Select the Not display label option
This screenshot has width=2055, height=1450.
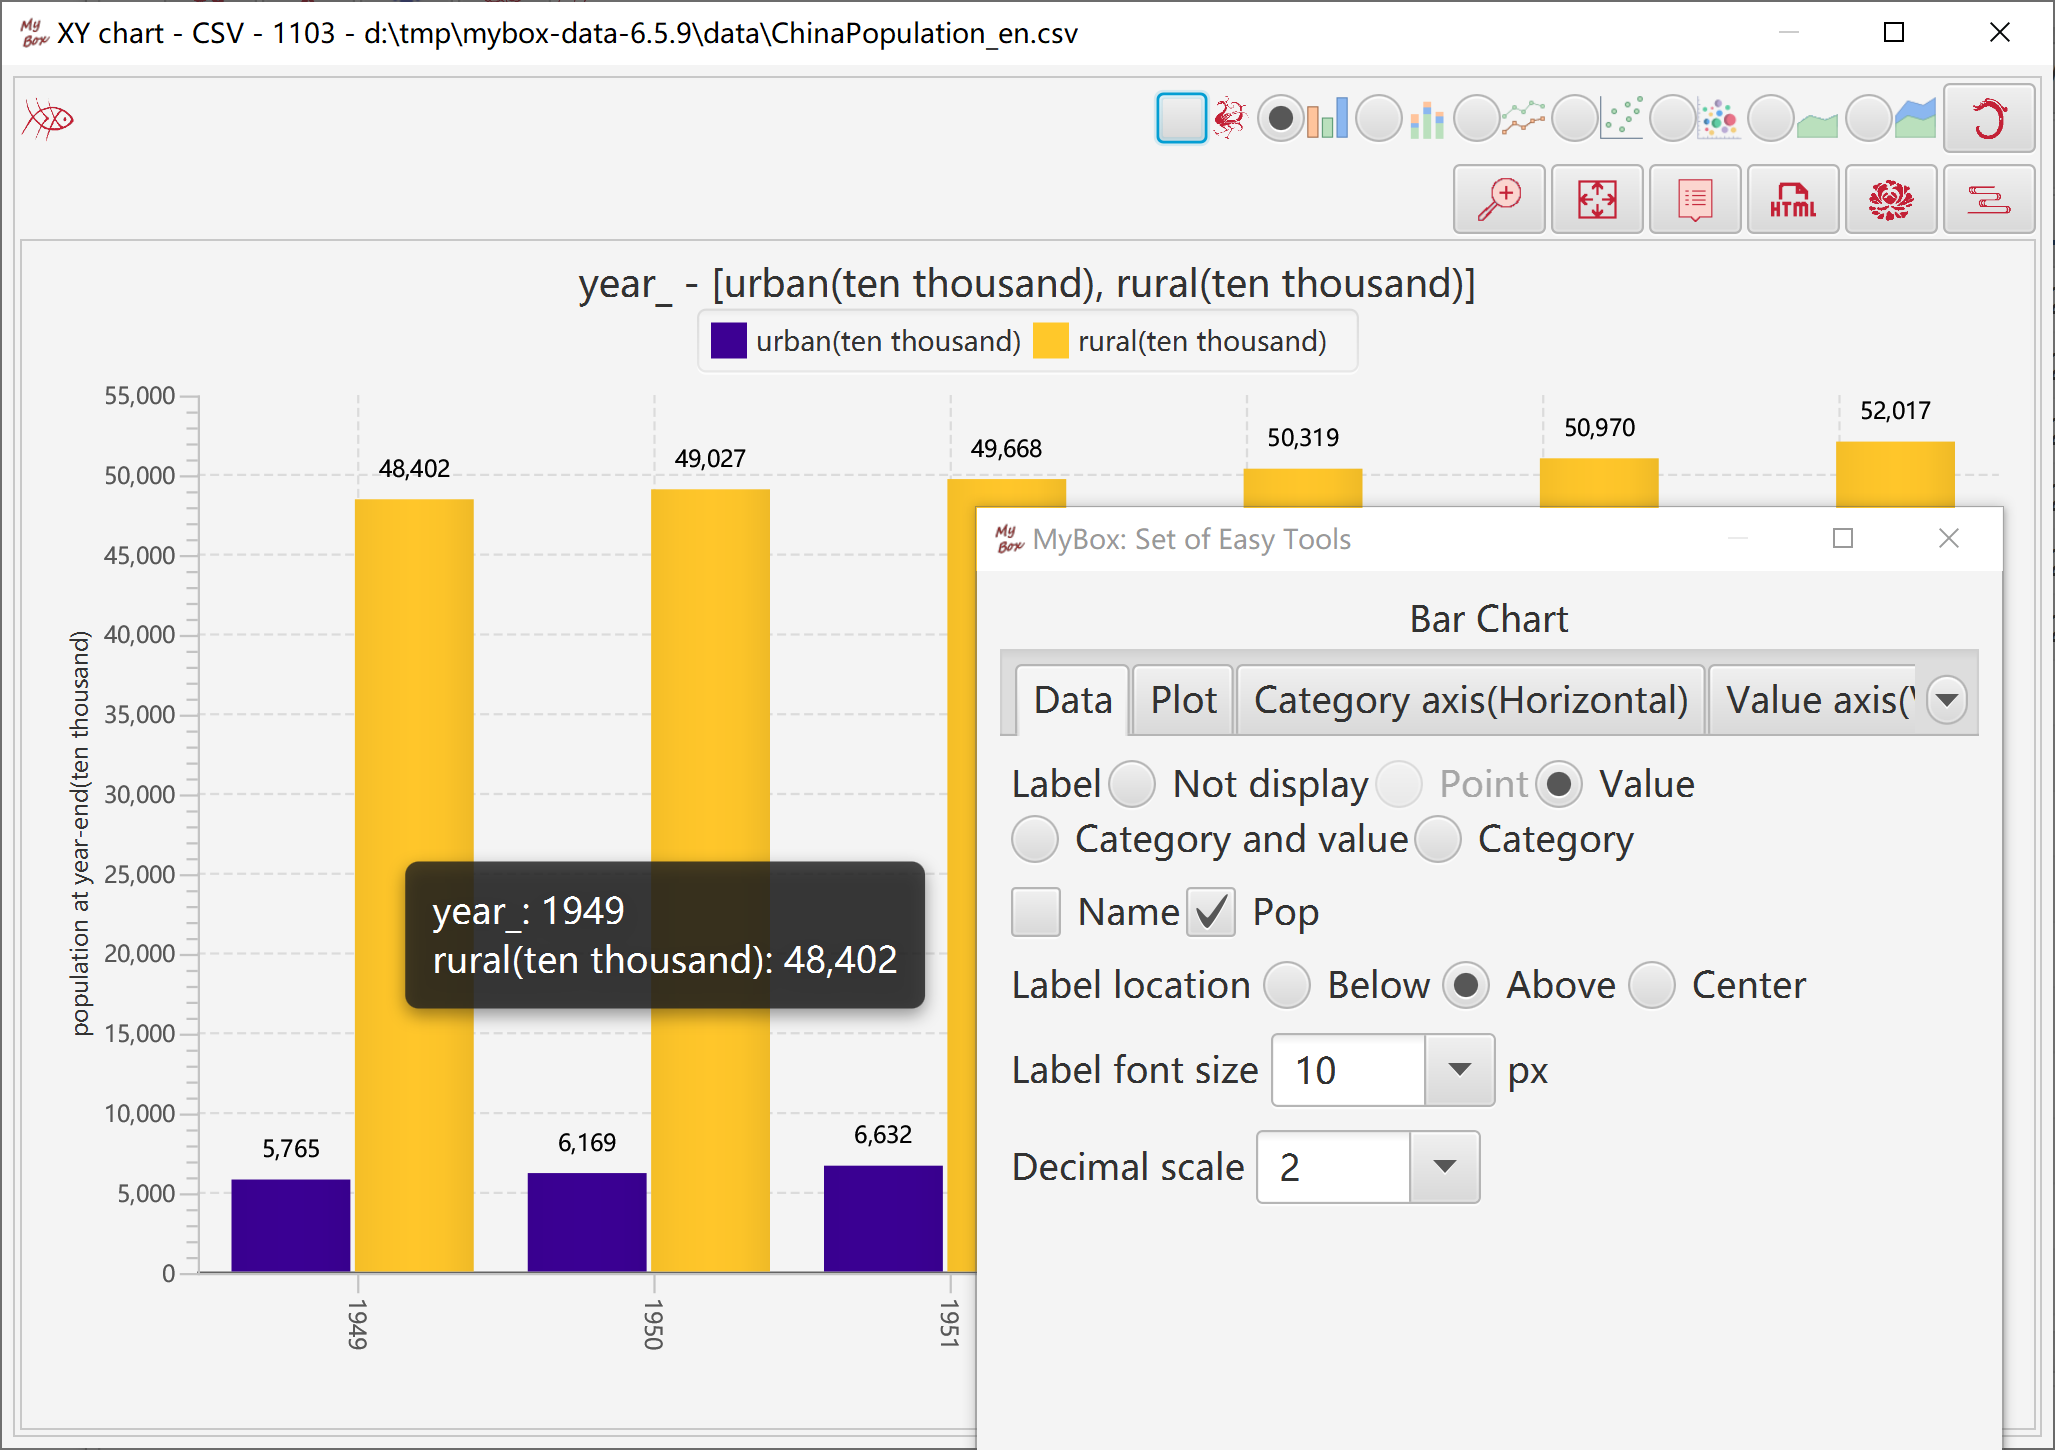1132,784
